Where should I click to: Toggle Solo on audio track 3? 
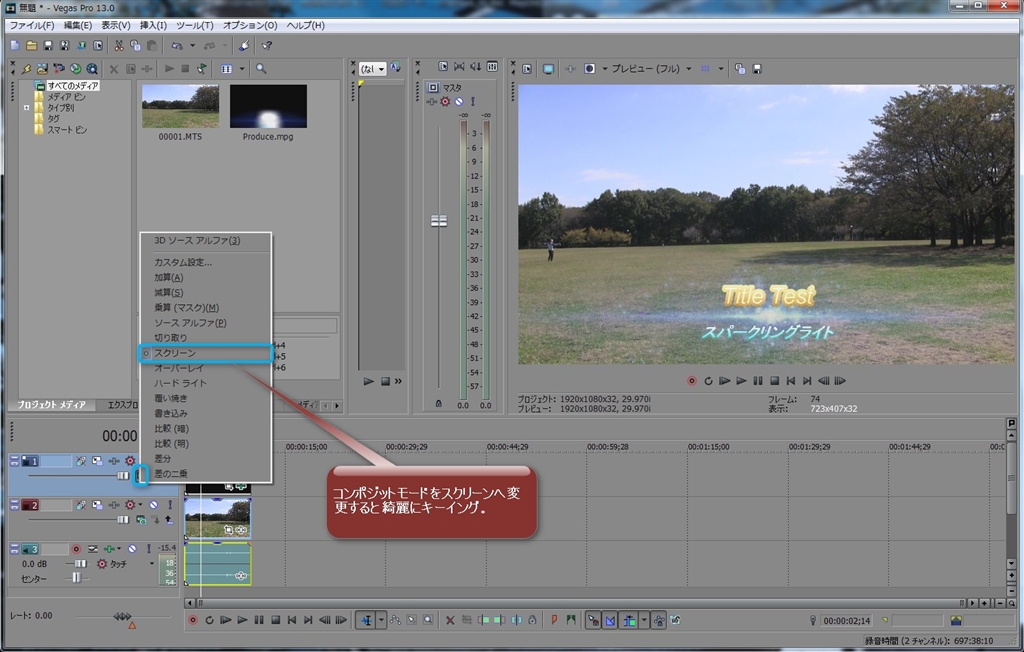click(x=148, y=549)
